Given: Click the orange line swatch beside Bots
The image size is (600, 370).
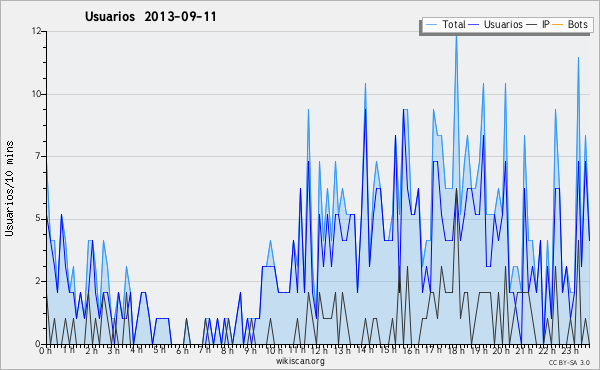Looking at the screenshot, I should pyautogui.click(x=558, y=25).
